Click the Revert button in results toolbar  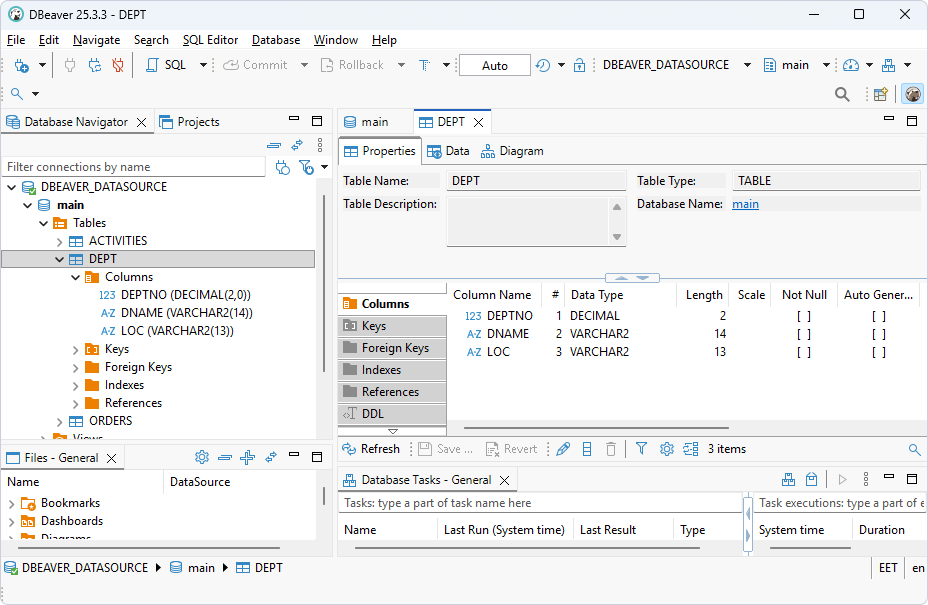[511, 449]
